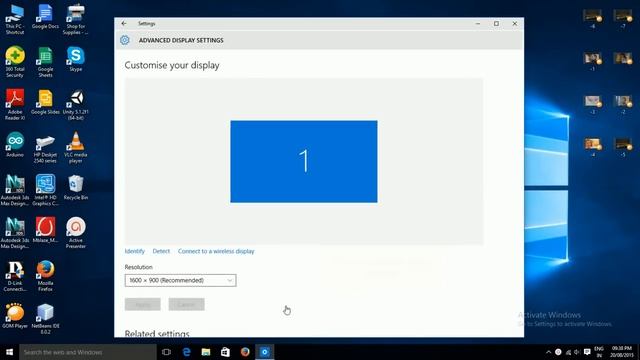
Task: Click the greyed Apply button
Action: [142, 304]
